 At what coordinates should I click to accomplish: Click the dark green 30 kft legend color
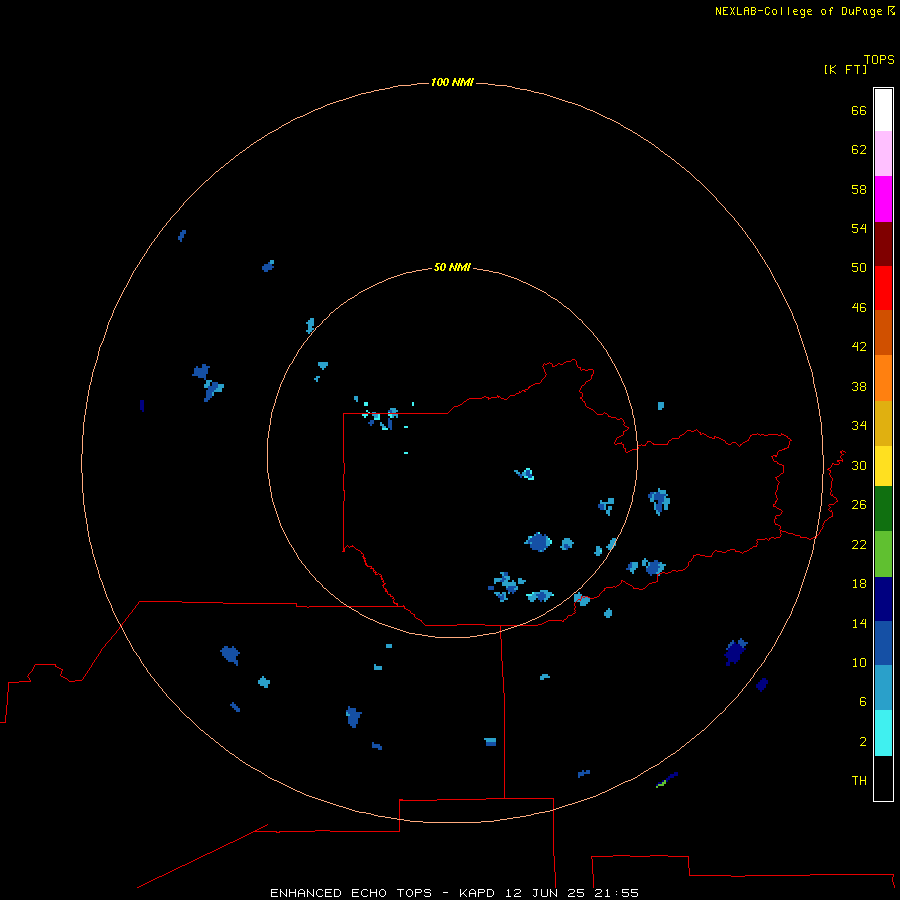[x=883, y=509]
